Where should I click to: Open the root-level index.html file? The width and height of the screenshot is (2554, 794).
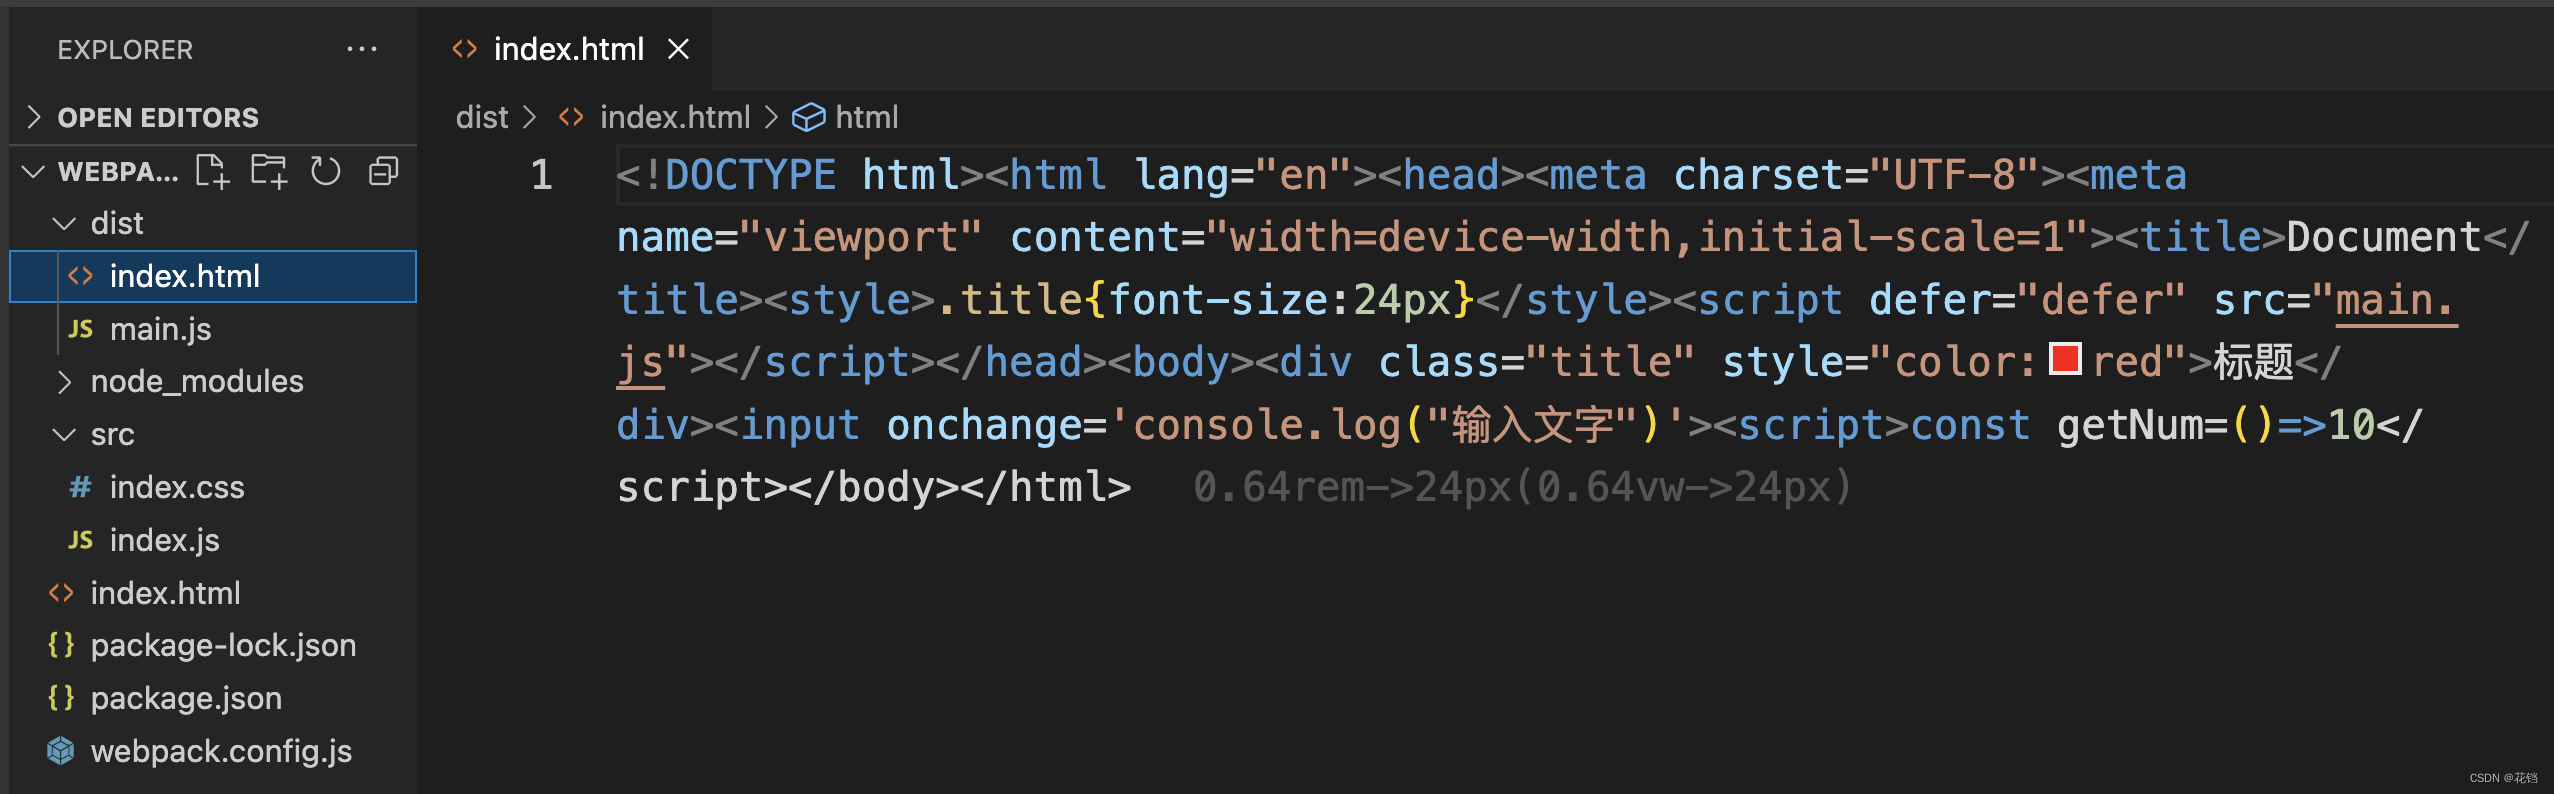pos(213,593)
